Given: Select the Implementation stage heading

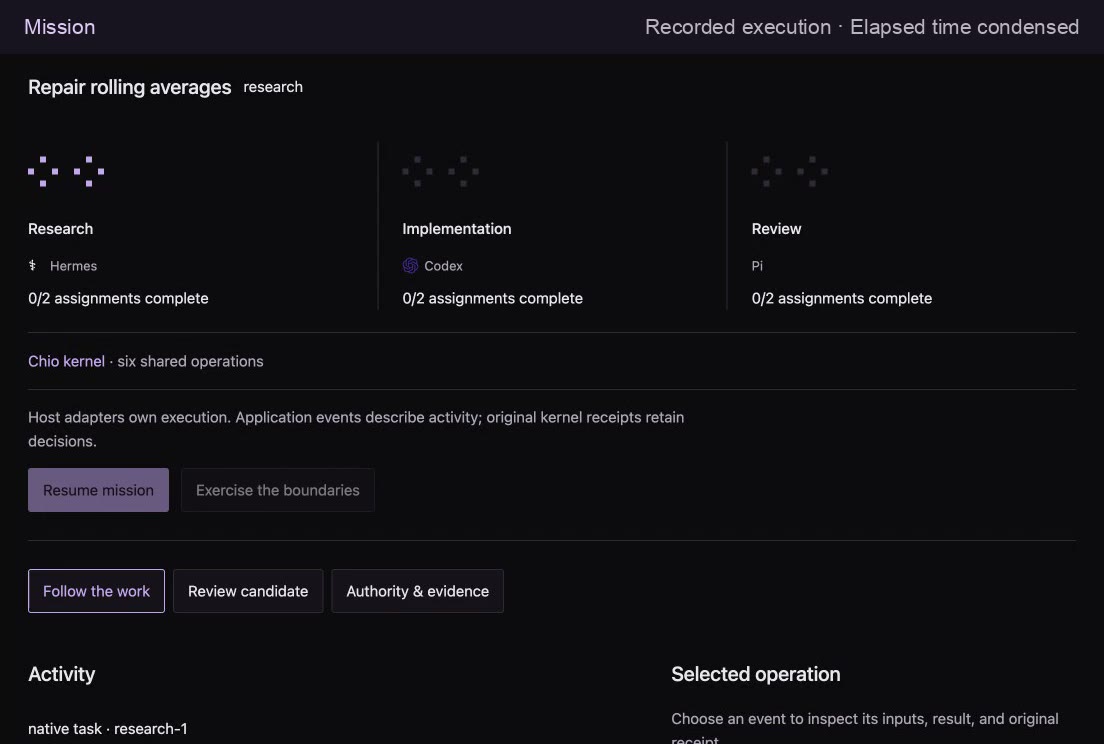Looking at the screenshot, I should [x=457, y=229].
